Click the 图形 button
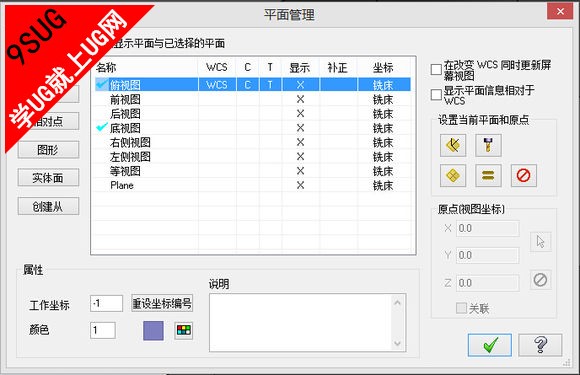 (48, 150)
